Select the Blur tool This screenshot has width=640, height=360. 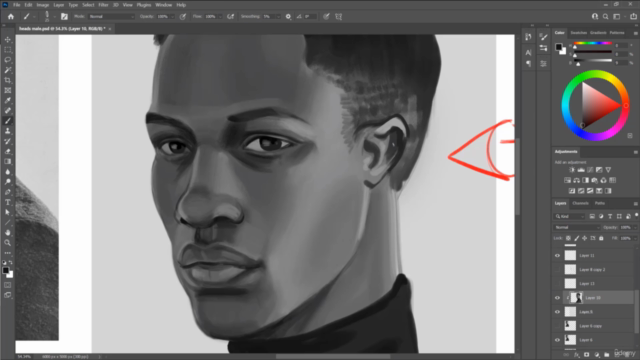point(8,172)
